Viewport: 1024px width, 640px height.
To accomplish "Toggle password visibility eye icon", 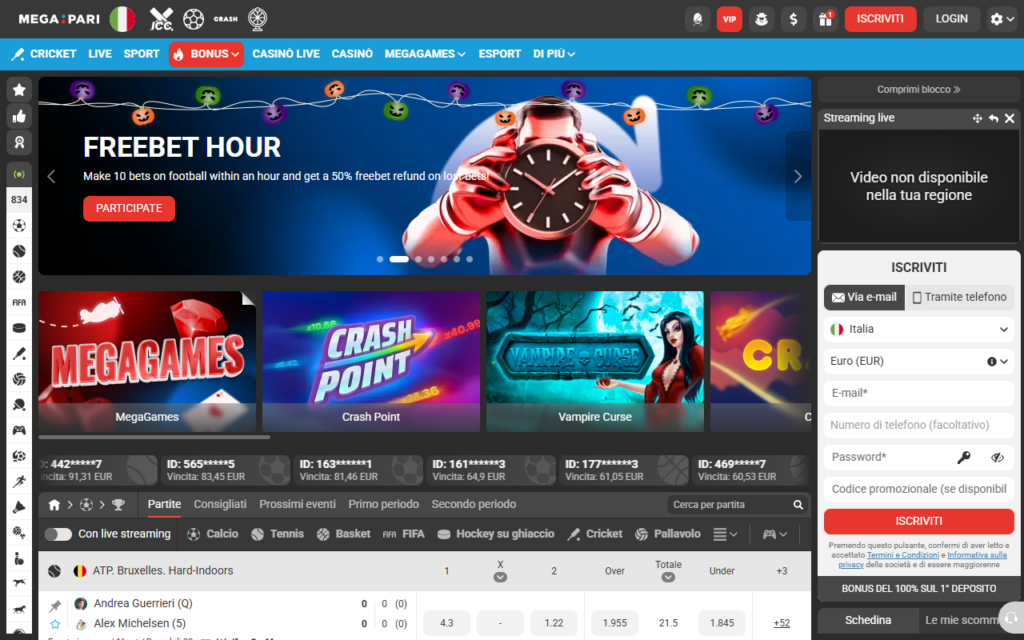I will point(997,457).
